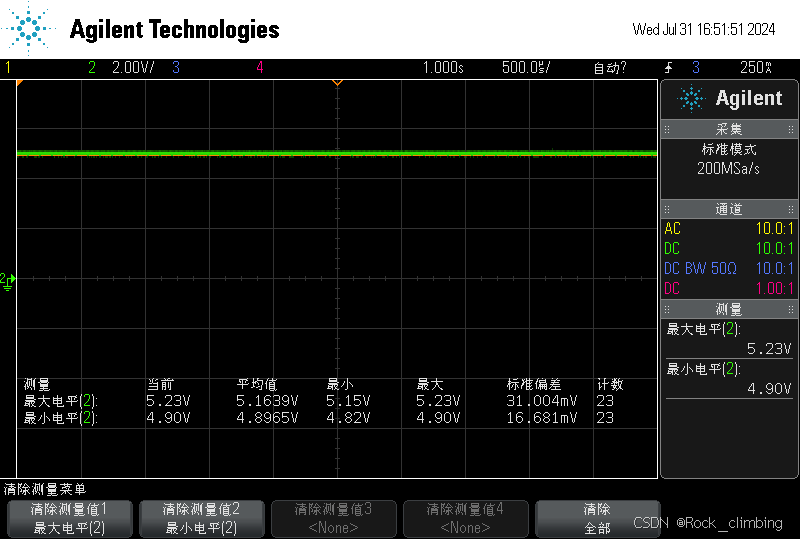This screenshot has height=539, width=800.
Task: Click the 最小 5.15V table cell
Action: pyautogui.click(x=348, y=401)
